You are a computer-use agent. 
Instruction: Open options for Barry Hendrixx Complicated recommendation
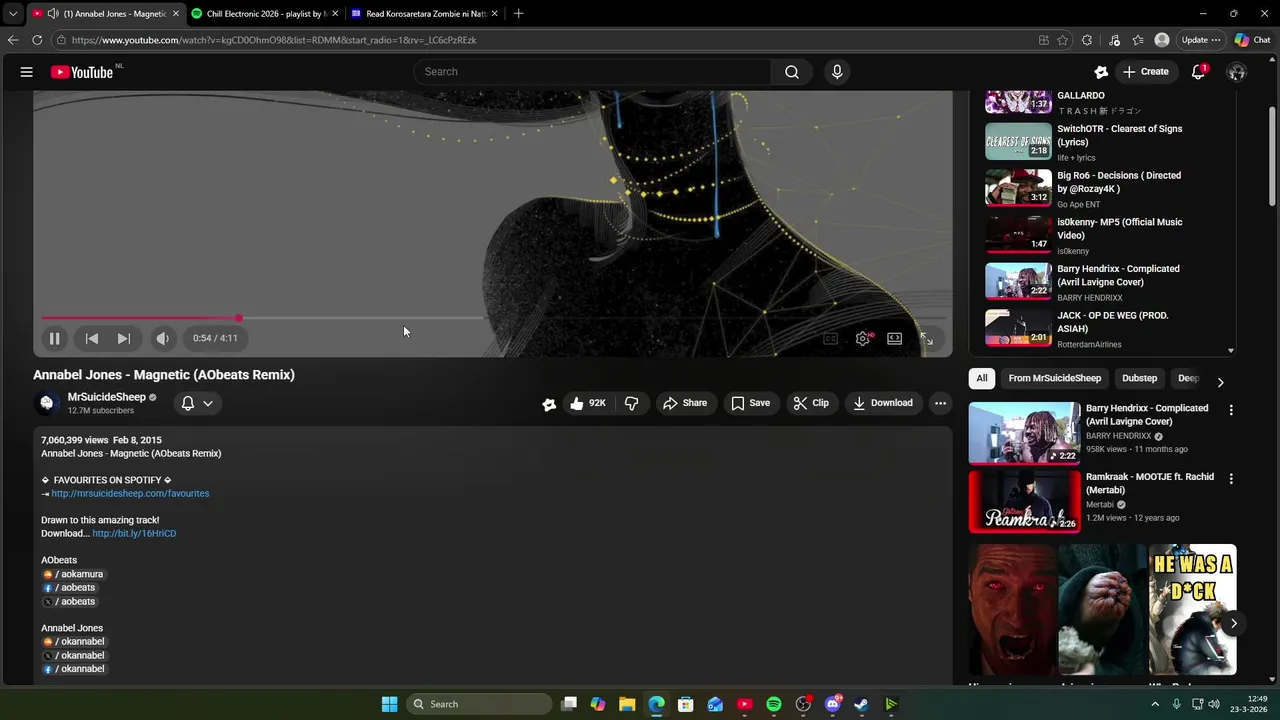[1231, 410]
